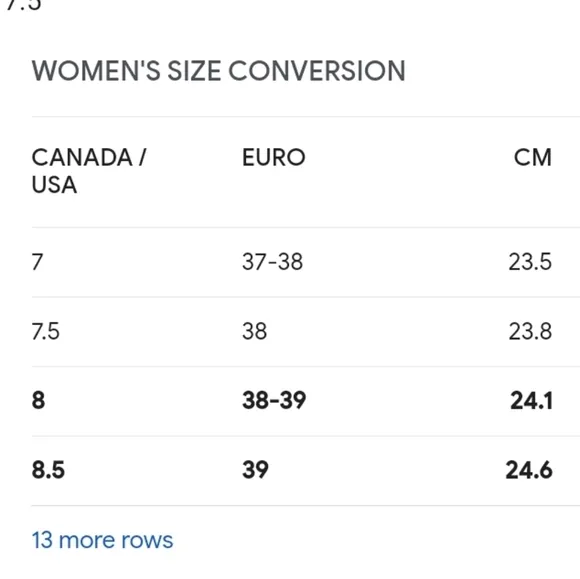
Task: Click the word 'CONVERSION' in the title
Action: tap(317, 71)
